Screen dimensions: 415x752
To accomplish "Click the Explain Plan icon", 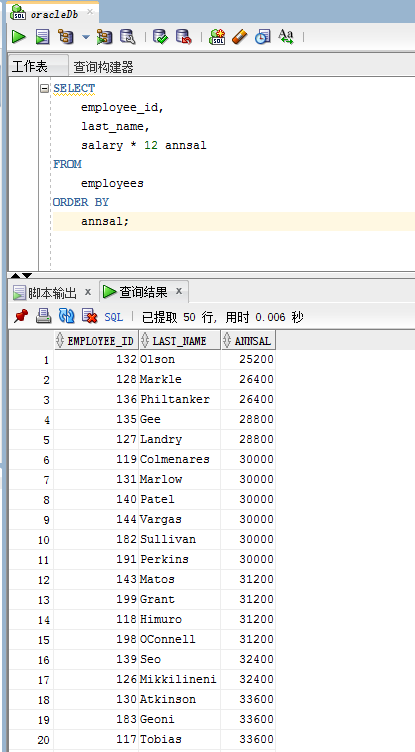I will pos(66,36).
